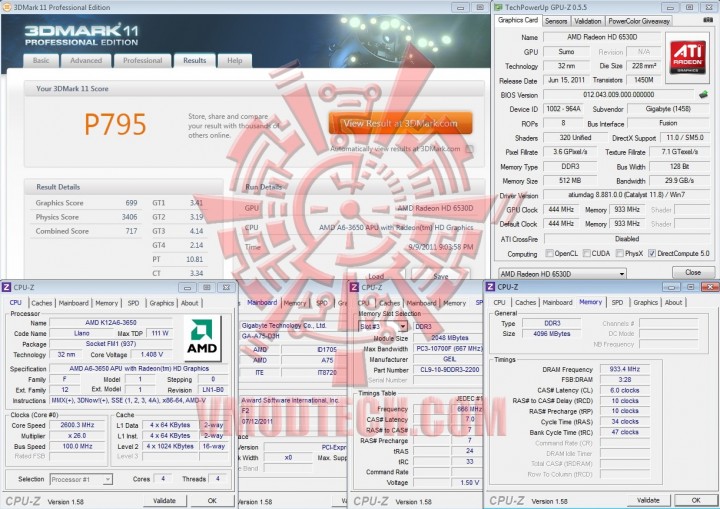
Task: Open the PowerColor Giveaway tab in GPU-Z
Action: click(639, 21)
